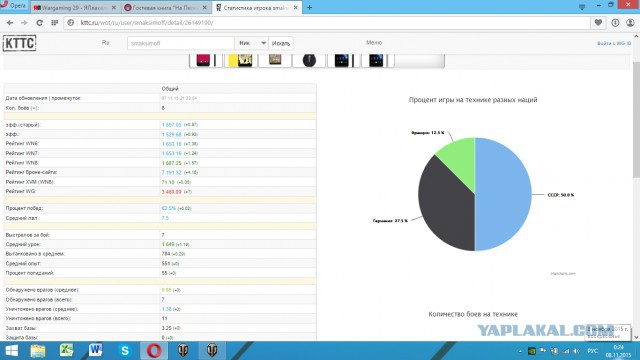The height and width of the screenshot is (360, 640).
Task: Open a new tab with plus button
Action: click(x=309, y=7)
